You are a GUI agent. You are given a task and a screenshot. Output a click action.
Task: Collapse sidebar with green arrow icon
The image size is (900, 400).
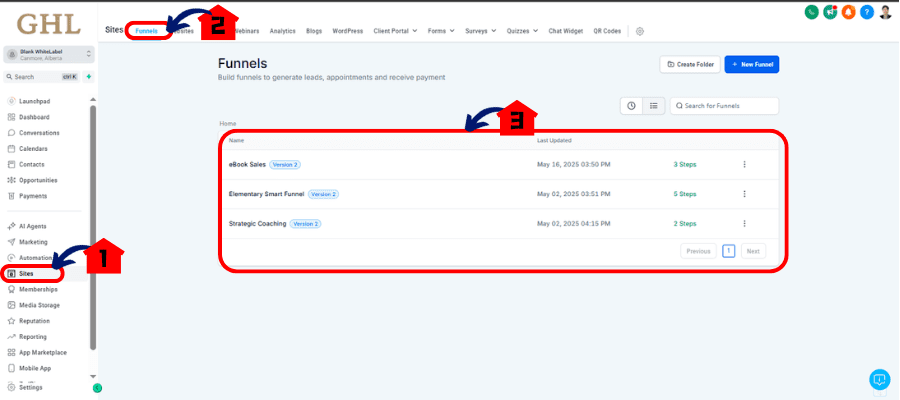tap(98, 388)
